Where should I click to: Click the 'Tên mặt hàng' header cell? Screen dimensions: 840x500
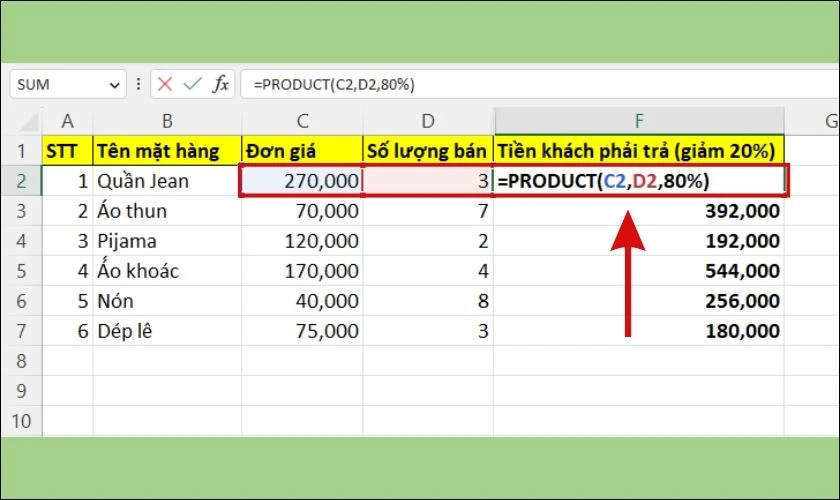(167, 151)
